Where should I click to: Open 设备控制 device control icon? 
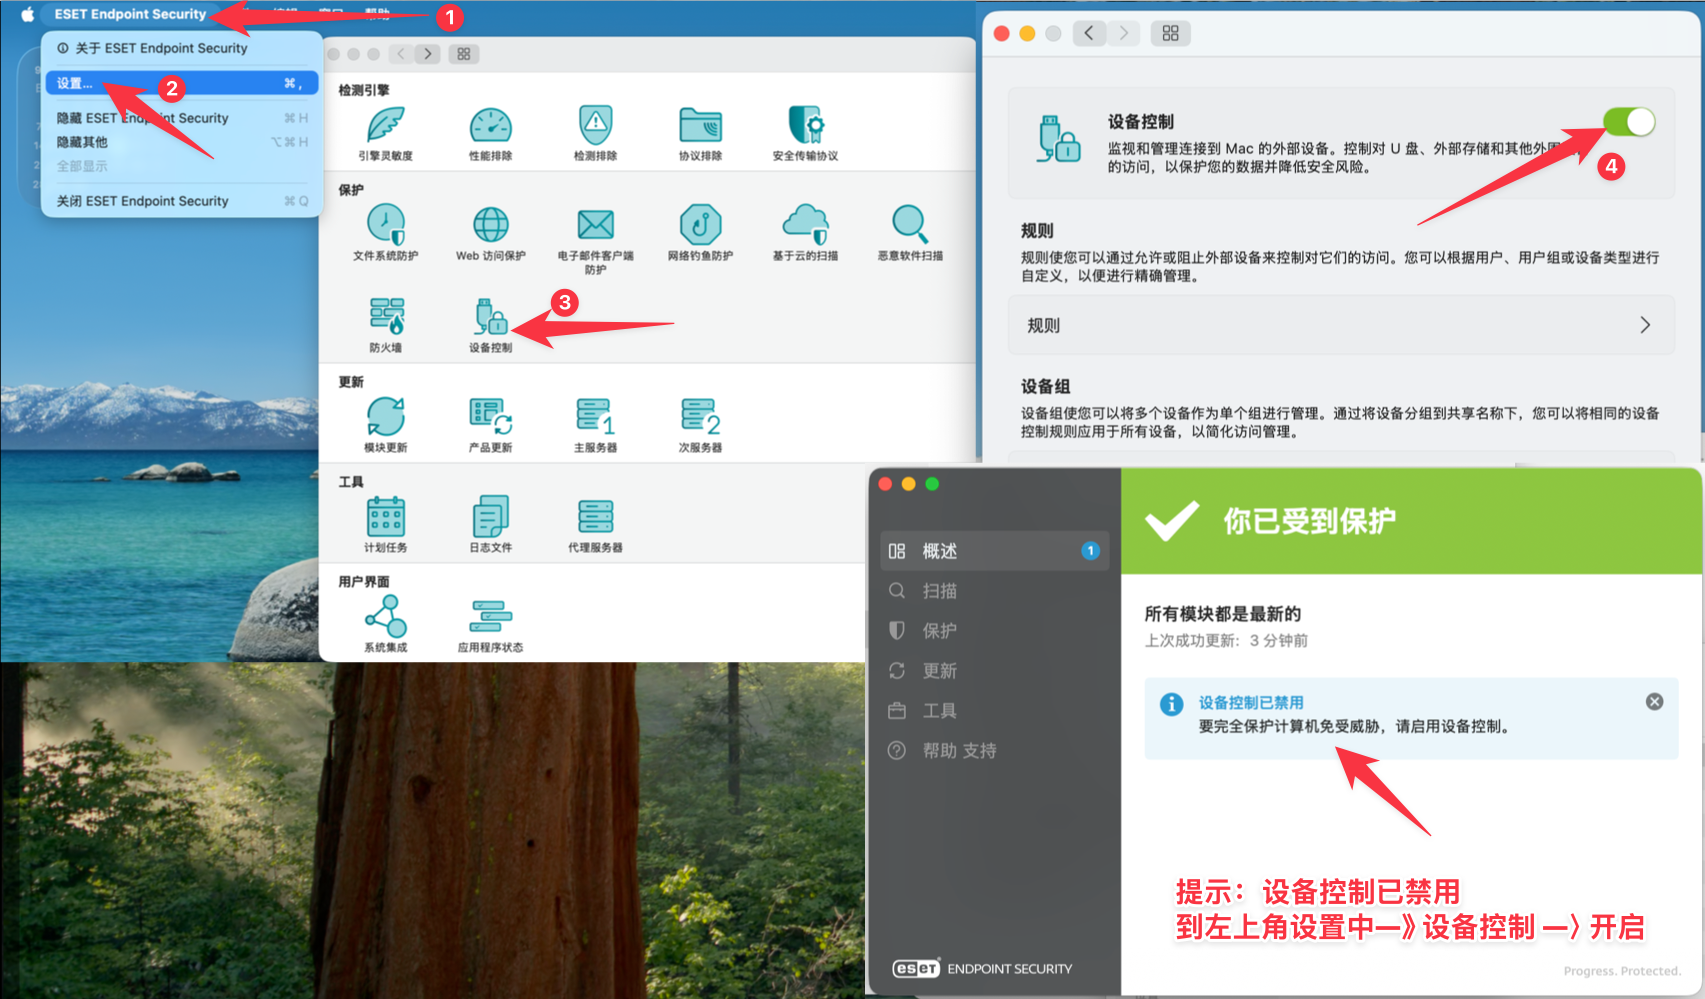click(491, 316)
